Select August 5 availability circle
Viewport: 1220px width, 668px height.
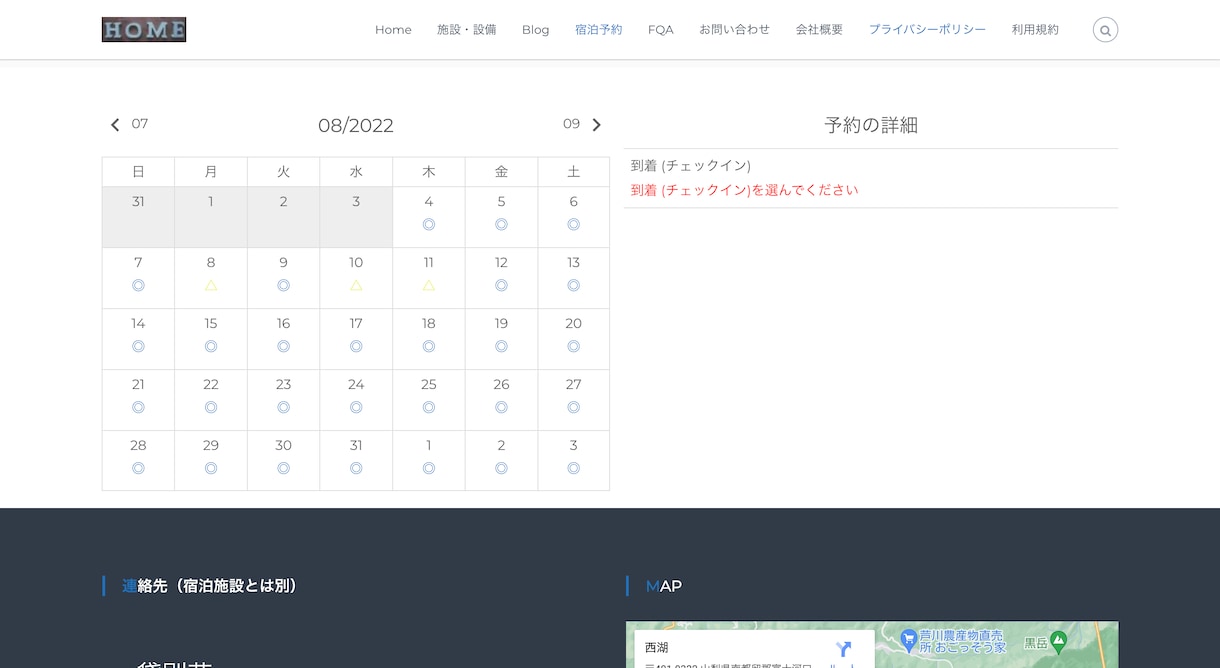point(501,225)
